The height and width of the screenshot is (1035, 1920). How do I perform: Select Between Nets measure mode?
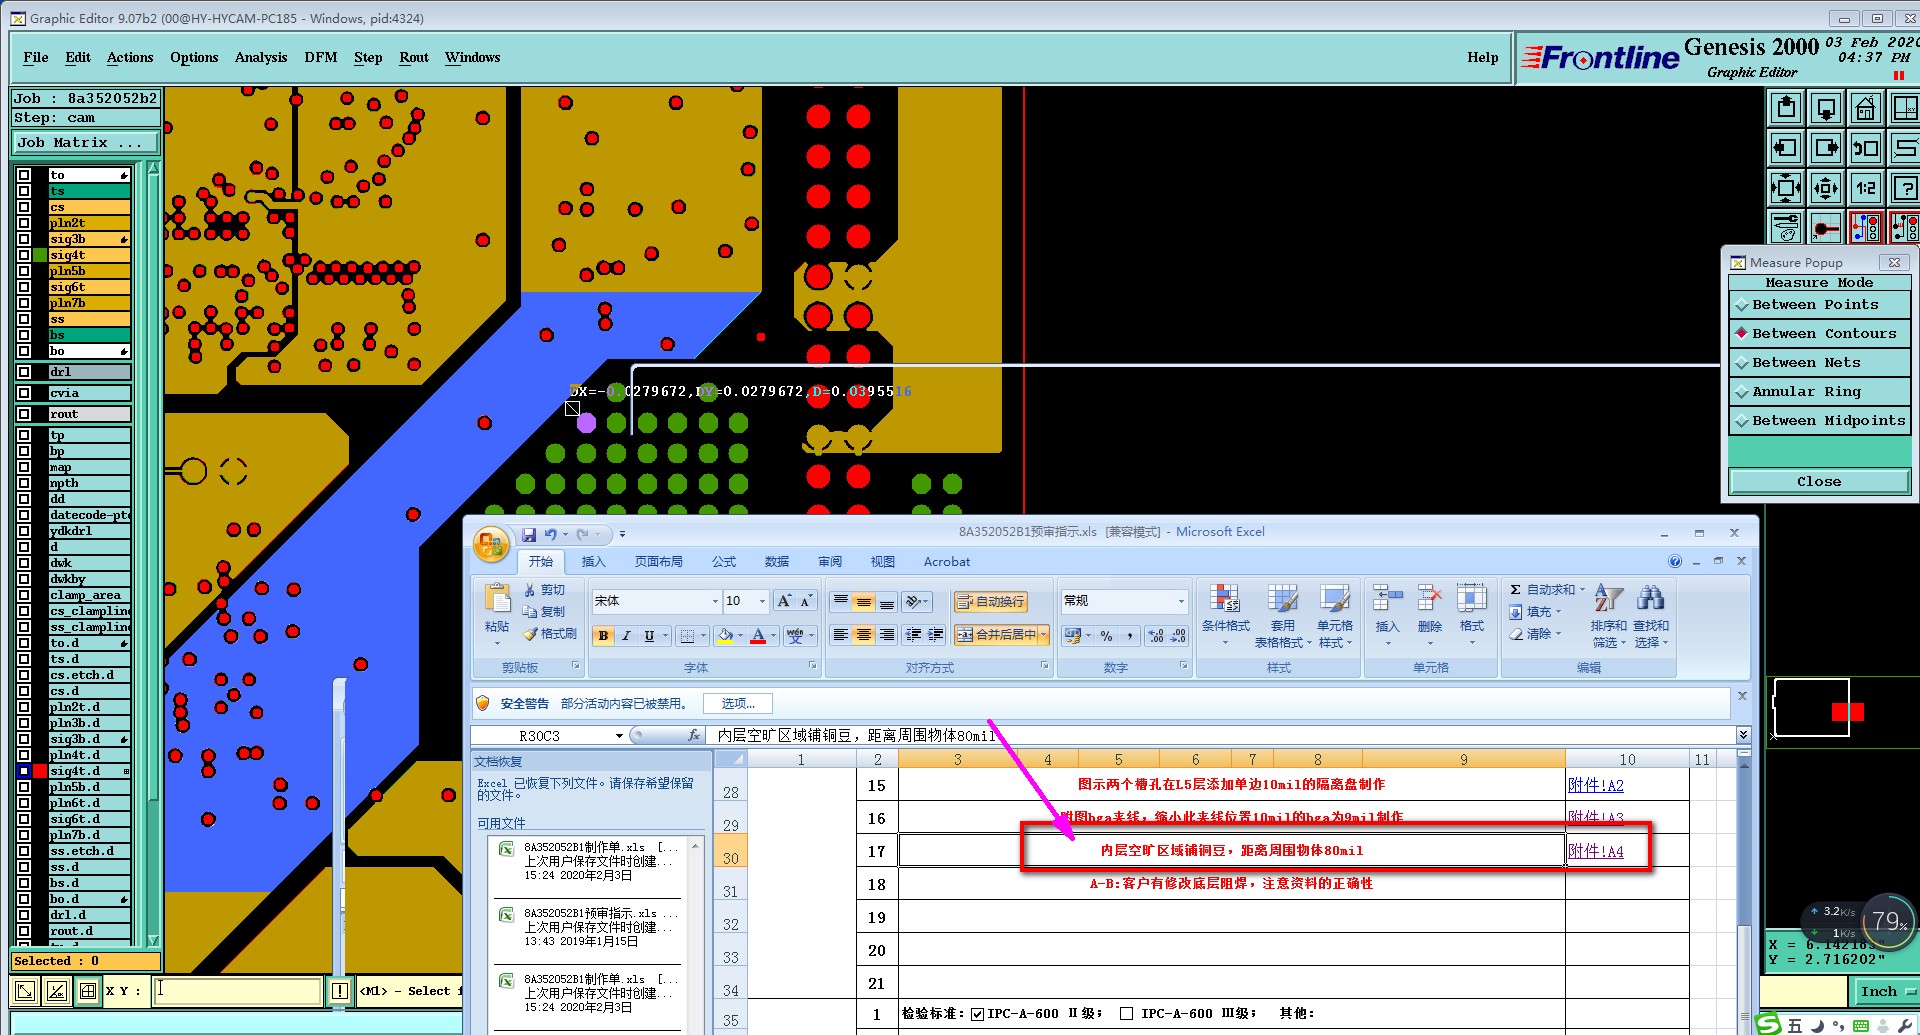click(x=1819, y=363)
